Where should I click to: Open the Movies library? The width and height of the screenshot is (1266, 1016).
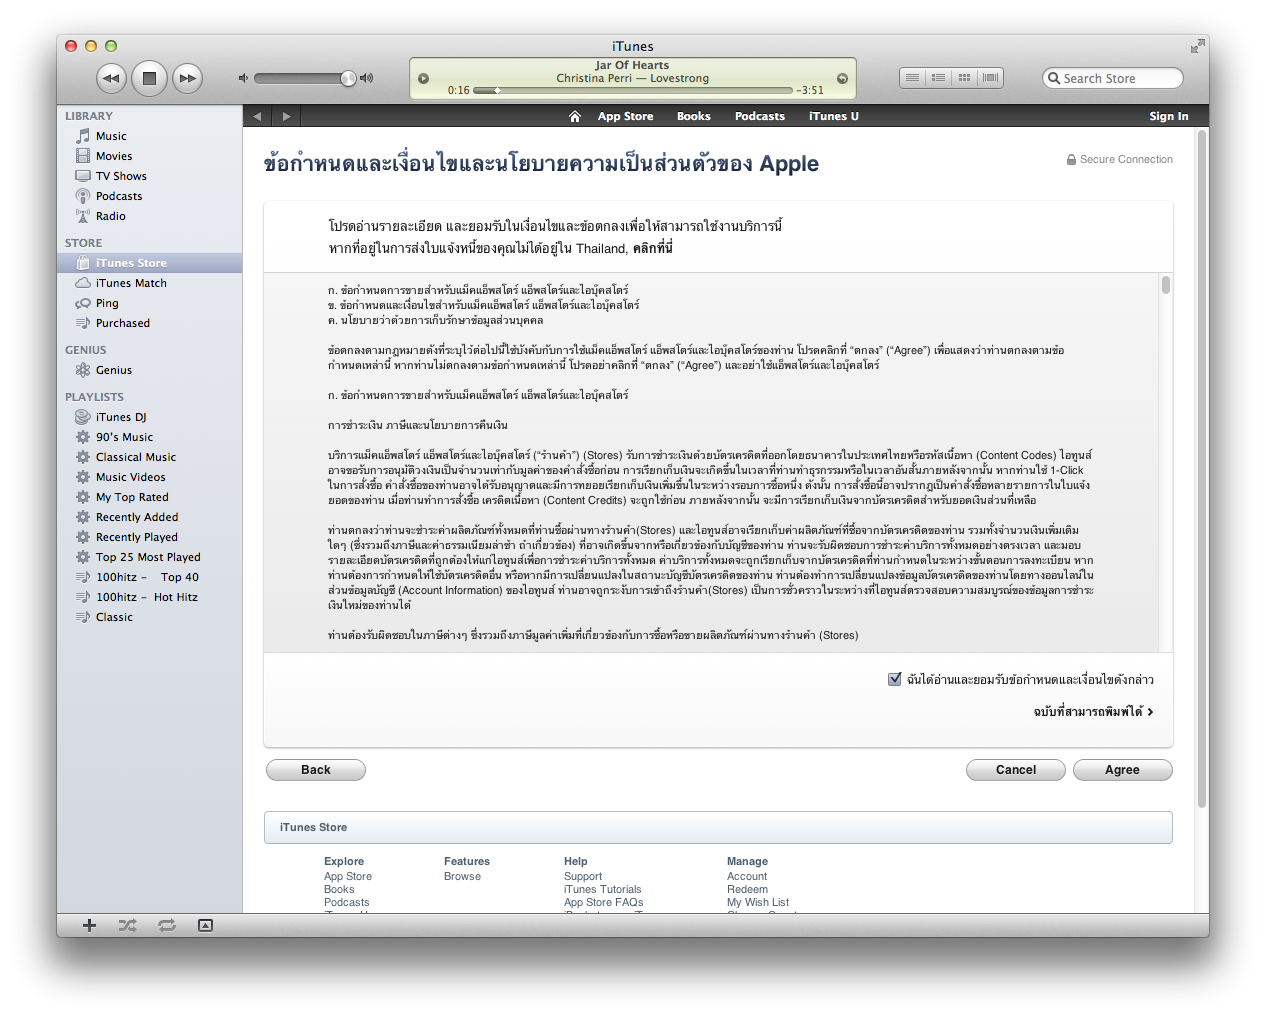pos(150,156)
